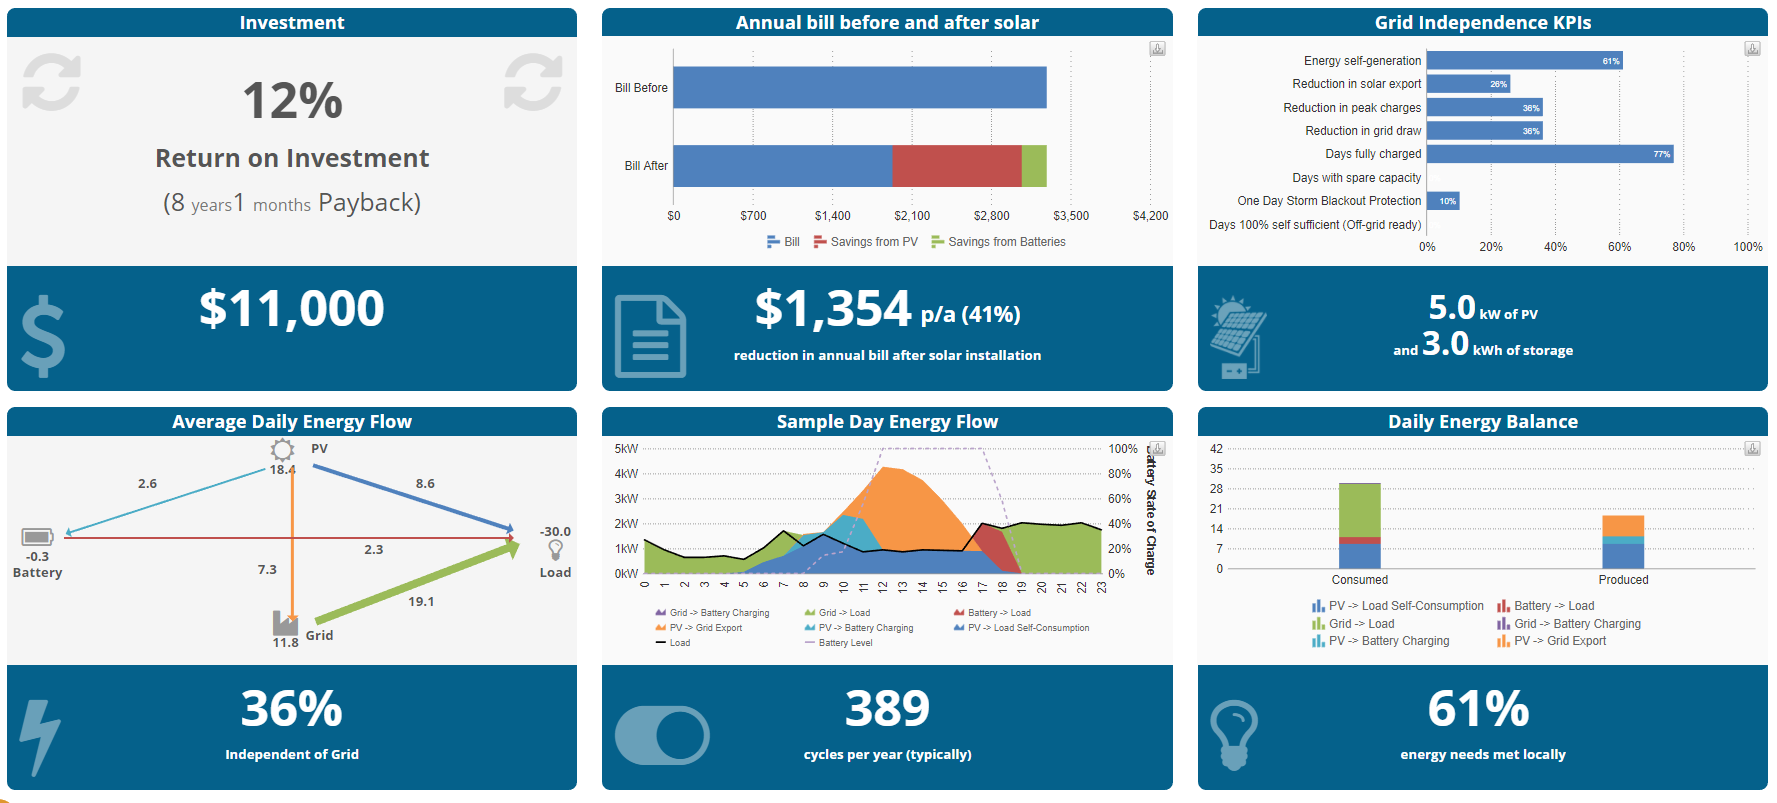
Task: Click the Sample Day Energy Flow panel header
Action: pos(887,421)
